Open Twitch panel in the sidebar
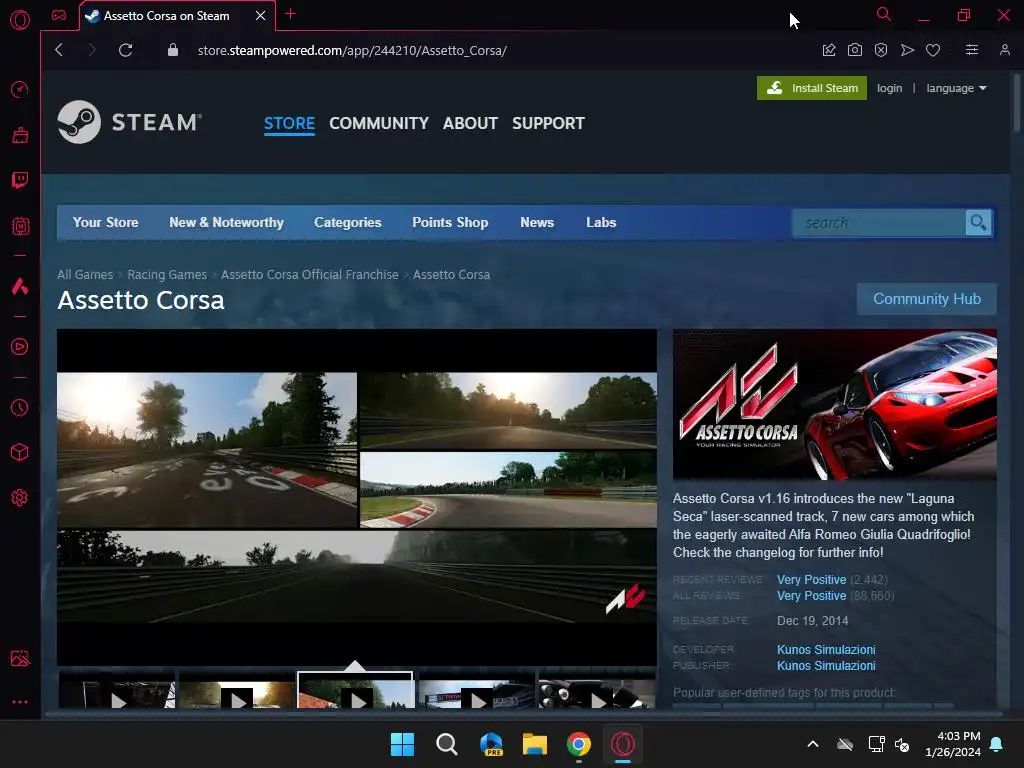Screen dimensions: 1024x768 (x=20, y=180)
